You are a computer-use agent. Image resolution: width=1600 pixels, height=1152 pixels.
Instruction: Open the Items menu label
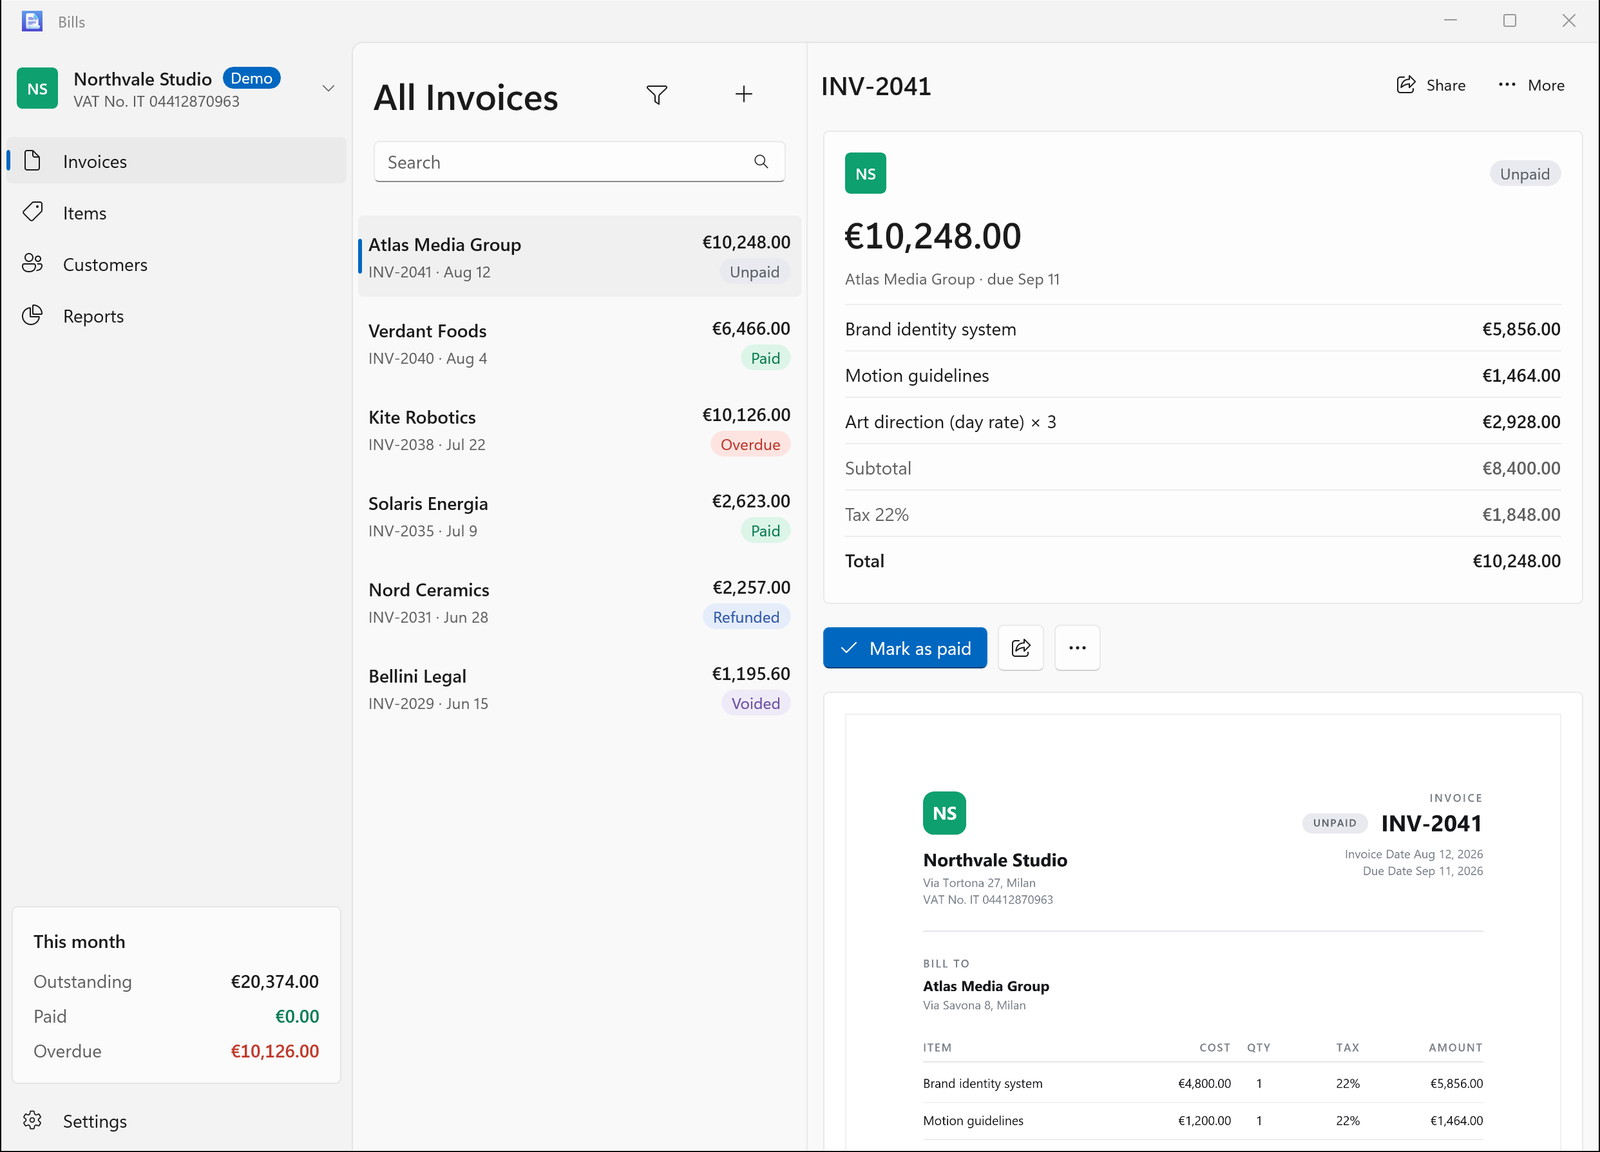[85, 213]
